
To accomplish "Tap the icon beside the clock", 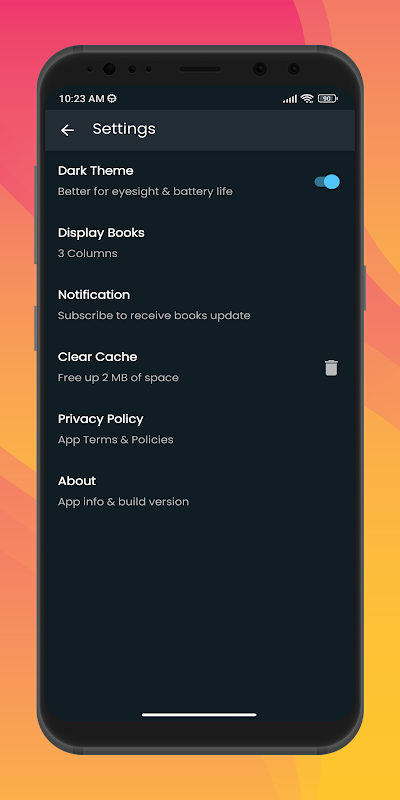I will pos(112,98).
